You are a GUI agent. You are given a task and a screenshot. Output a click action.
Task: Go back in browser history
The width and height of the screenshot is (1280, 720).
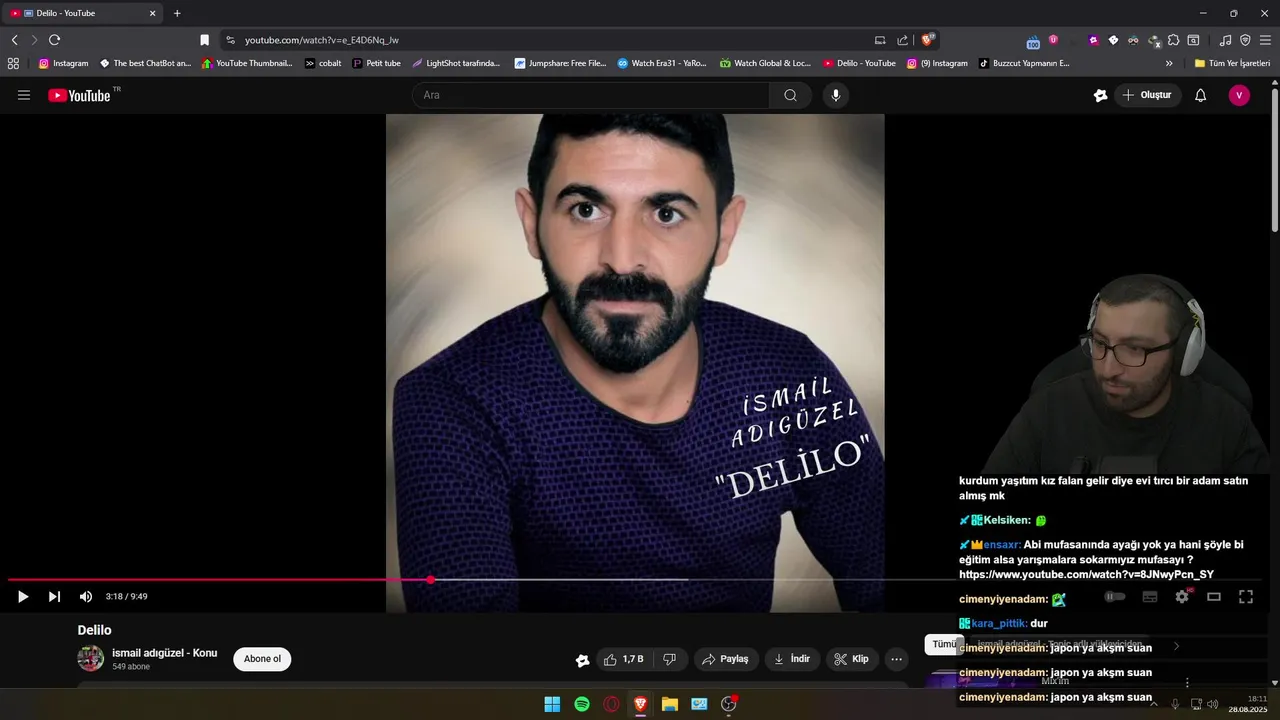click(14, 40)
